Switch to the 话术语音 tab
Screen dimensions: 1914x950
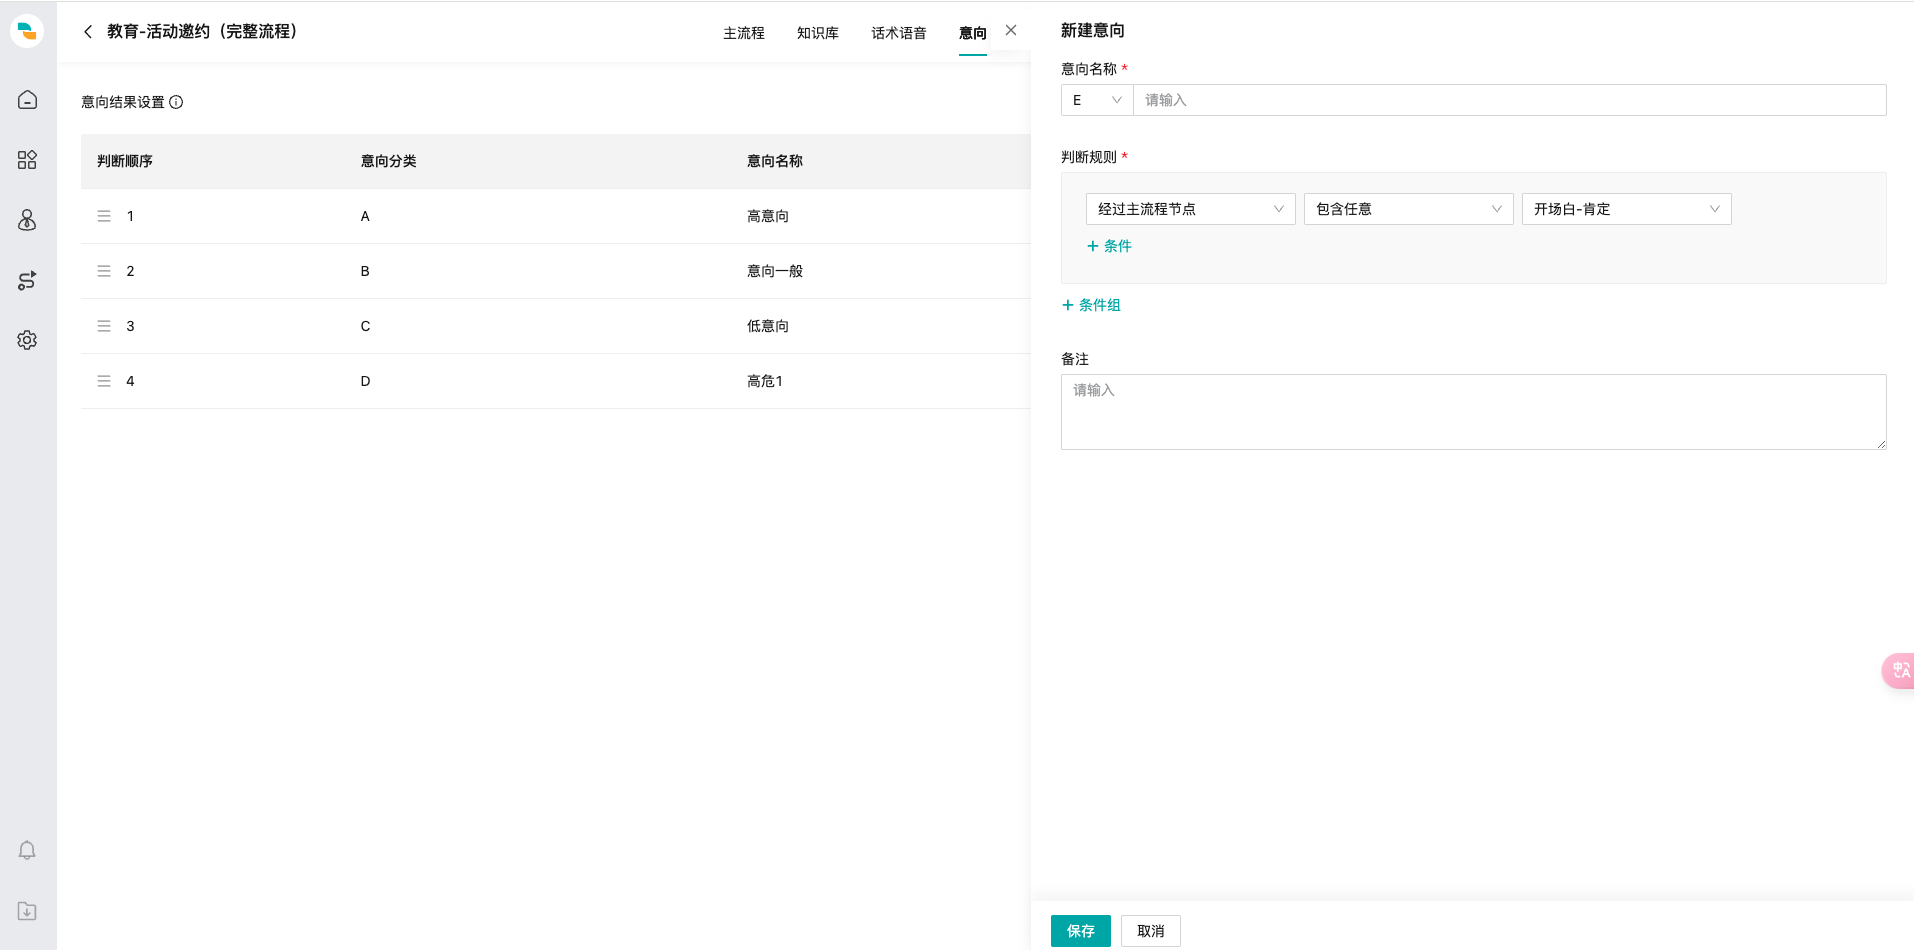pos(899,33)
